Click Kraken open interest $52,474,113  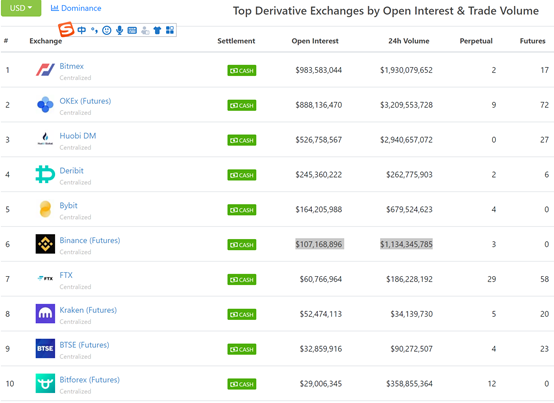pos(321,314)
